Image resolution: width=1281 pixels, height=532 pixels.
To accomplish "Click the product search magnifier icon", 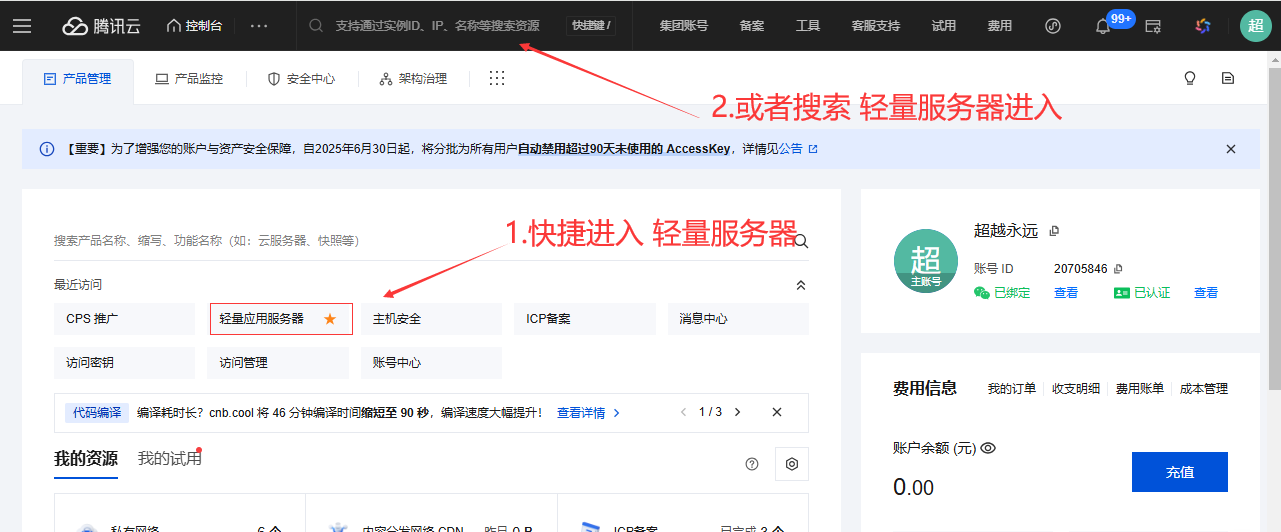I will point(800,241).
